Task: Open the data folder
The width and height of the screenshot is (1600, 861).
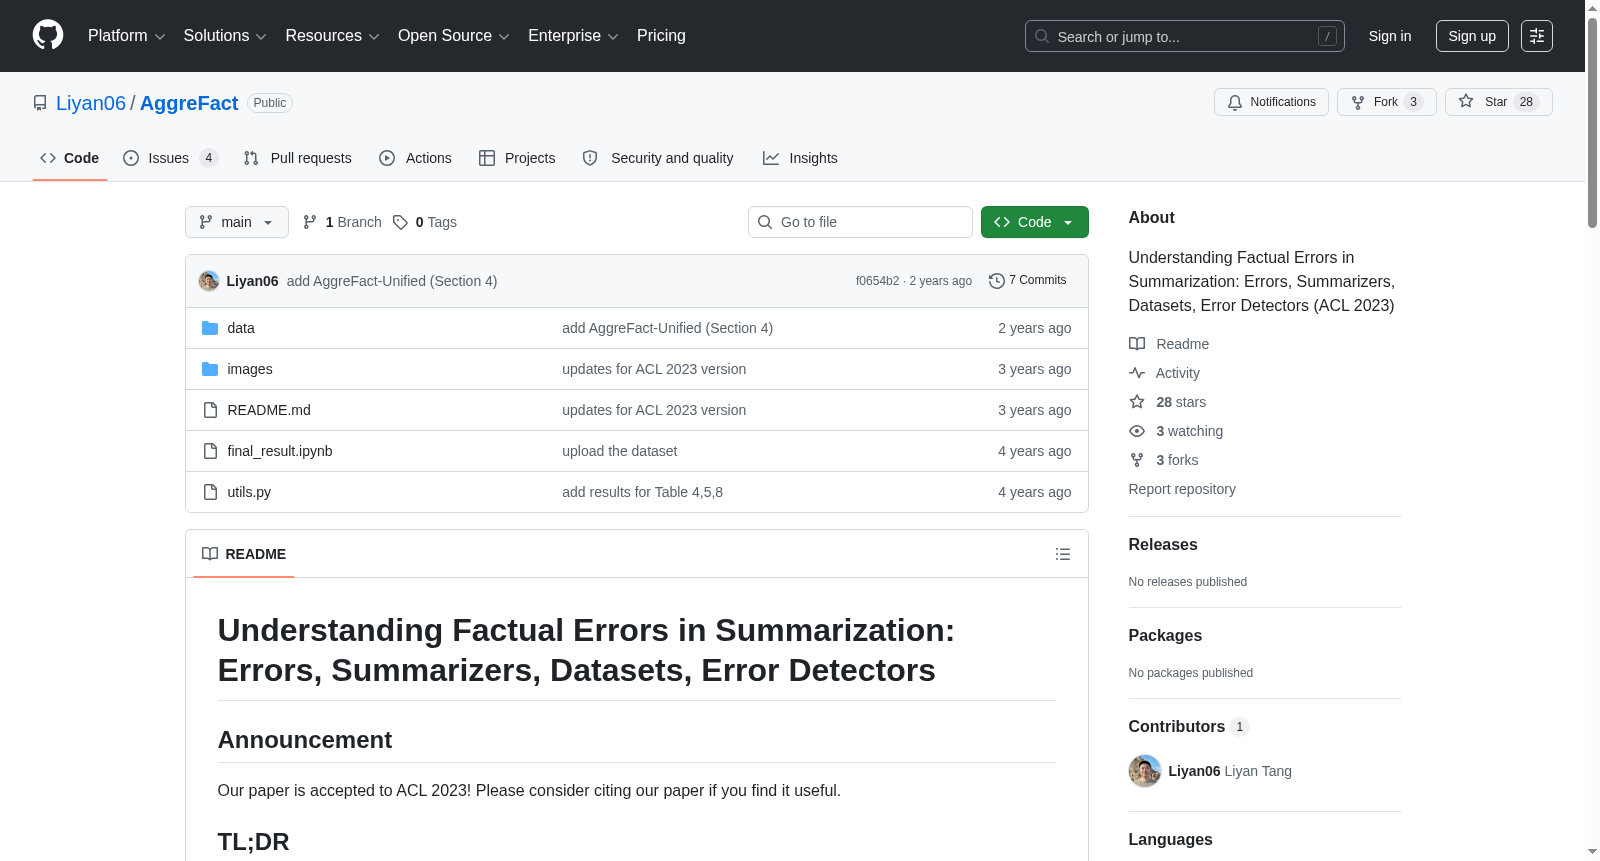Action: point(241,328)
